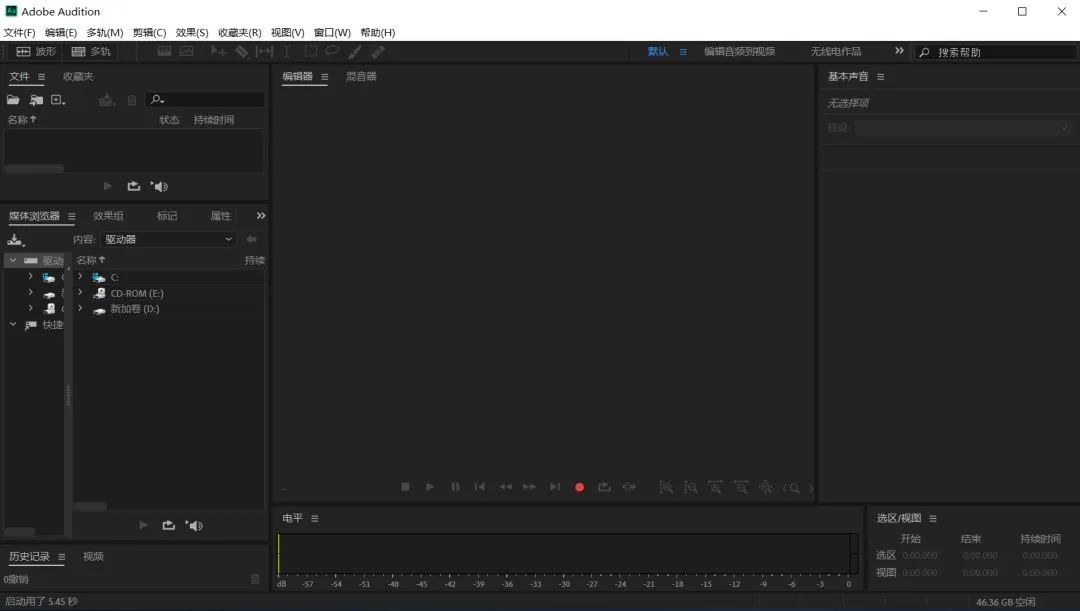Select the Razor tool in toolbar
Image resolution: width=1080 pixels, height=611 pixels.
point(241,52)
